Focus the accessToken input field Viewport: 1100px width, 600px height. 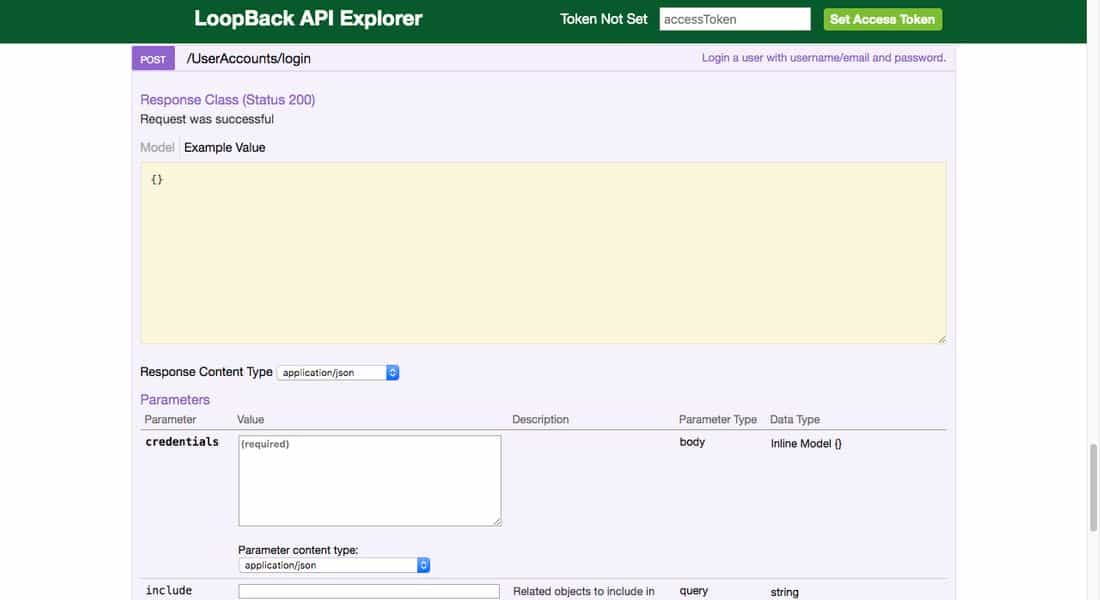735,19
